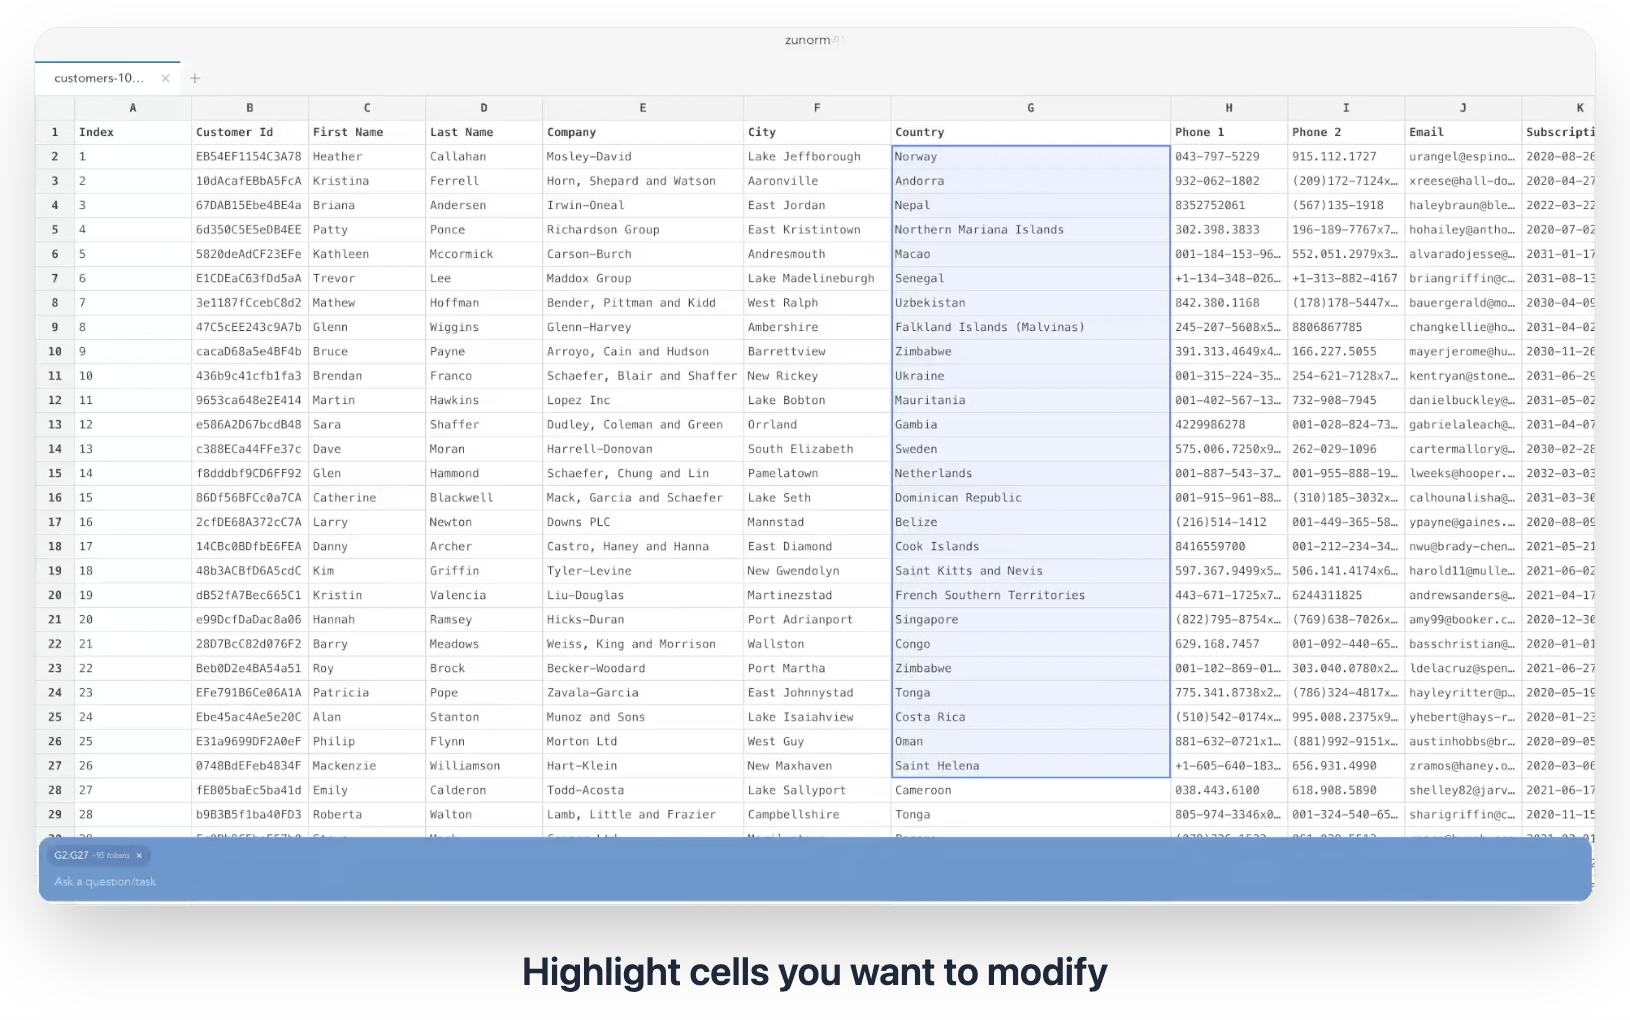This screenshot has height=1020, width=1630.
Task: Click phone cell 8352752061
Action: pyautogui.click(x=1229, y=205)
